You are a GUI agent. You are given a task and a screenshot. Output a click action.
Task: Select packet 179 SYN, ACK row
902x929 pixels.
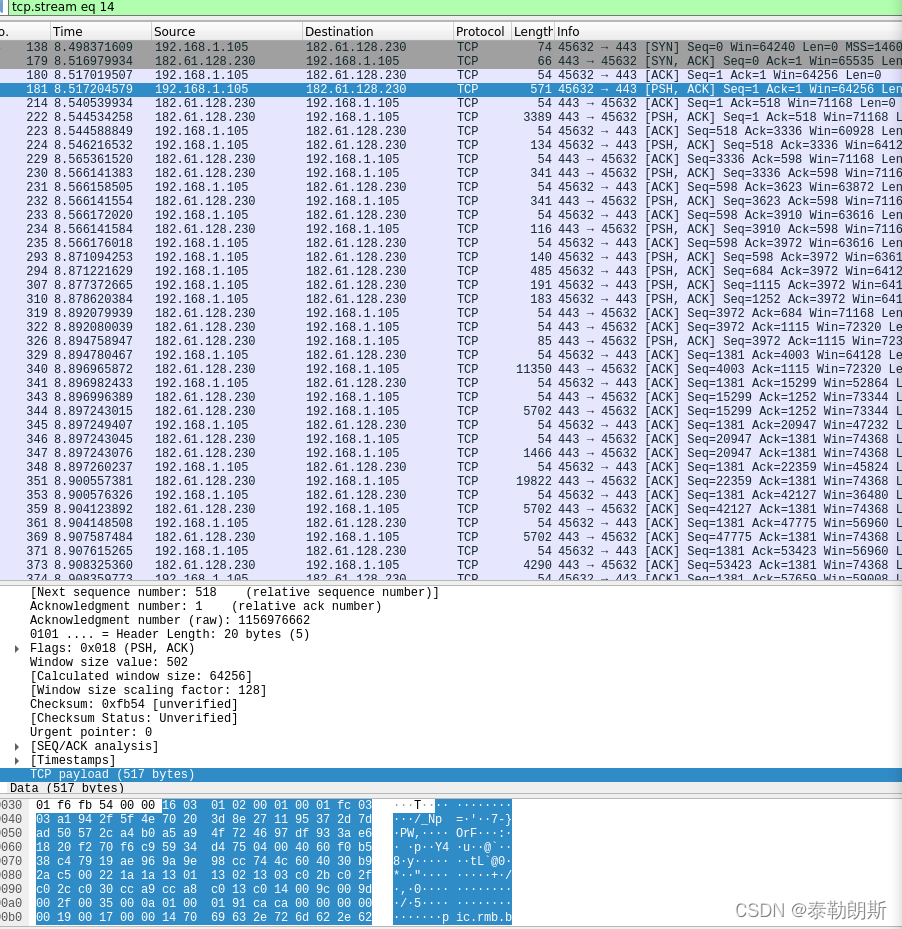[x=451, y=61]
